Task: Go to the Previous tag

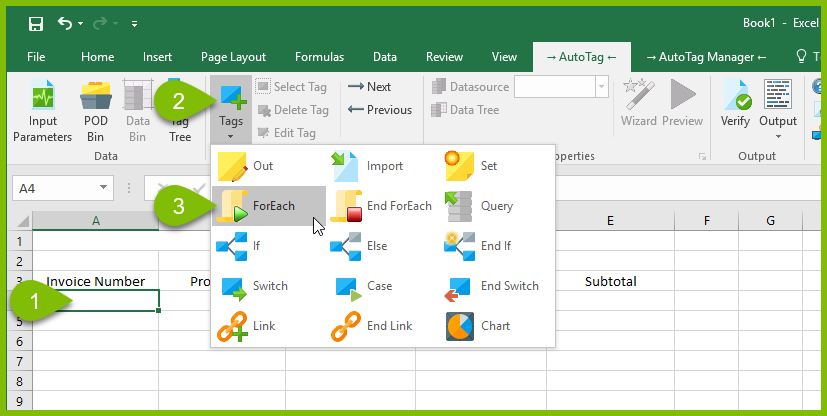Action: coord(380,110)
